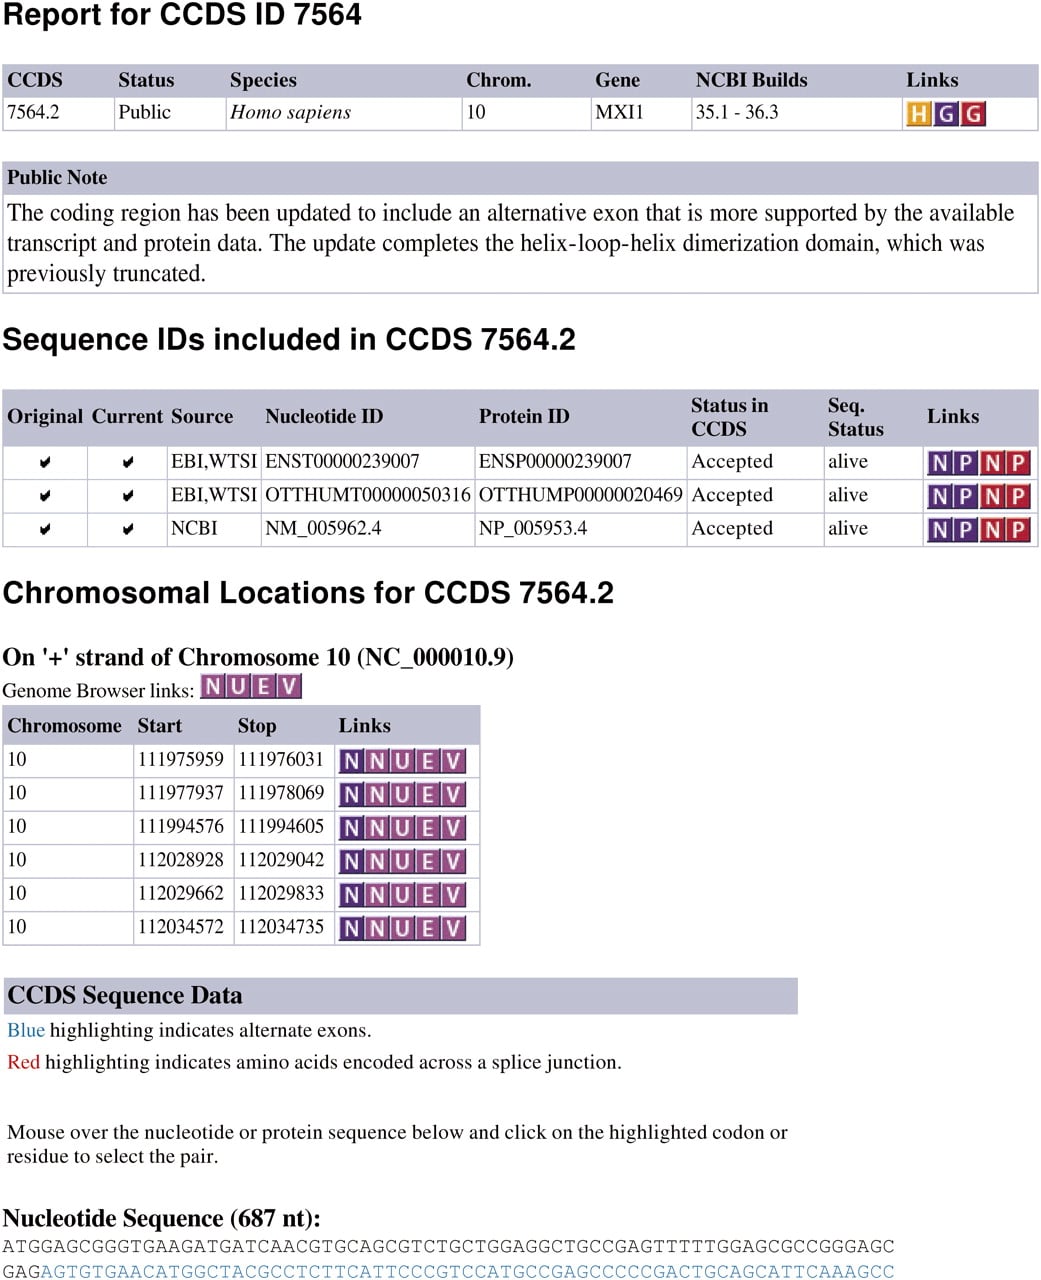This screenshot has width=1041, height=1280.
Task: Click the N icon in Genome Browser links
Action: point(212,687)
